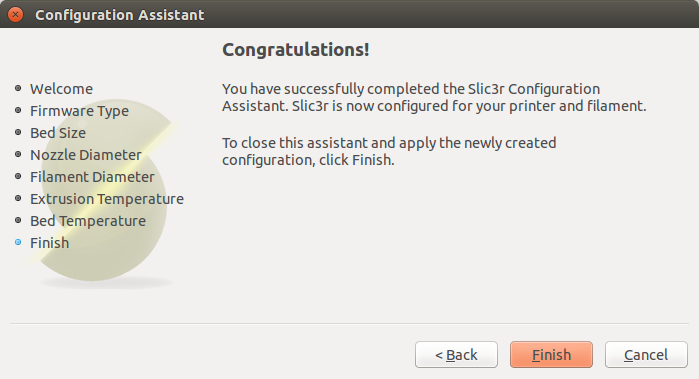
Task: Click the bullet icon beside Filament Diameter
Action: click(18, 176)
